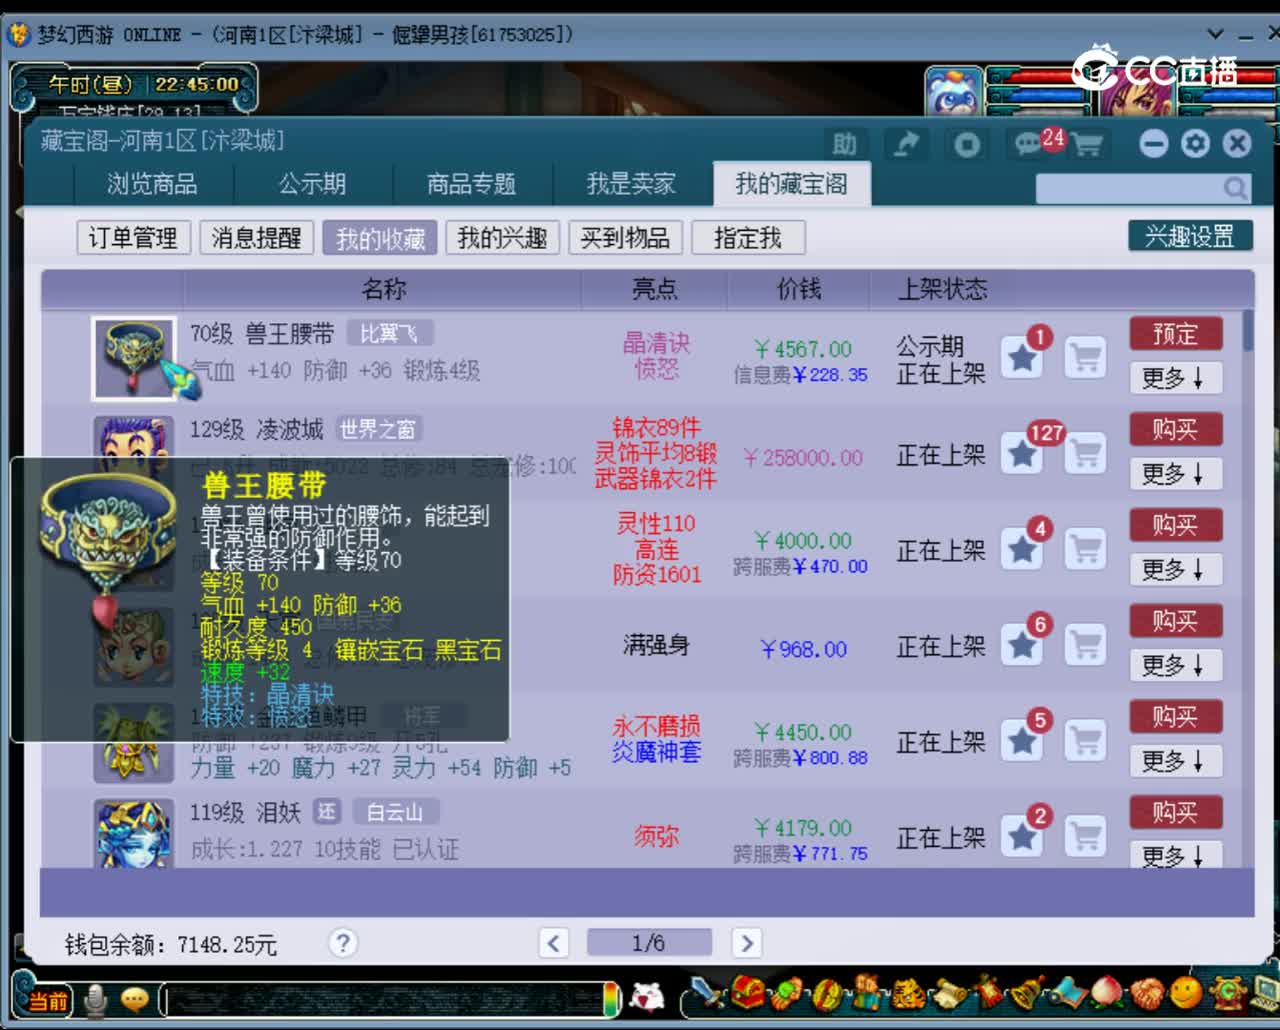Click 购买 for 119级 泪妖
Image resolution: width=1280 pixels, height=1030 pixels.
pos(1175,812)
